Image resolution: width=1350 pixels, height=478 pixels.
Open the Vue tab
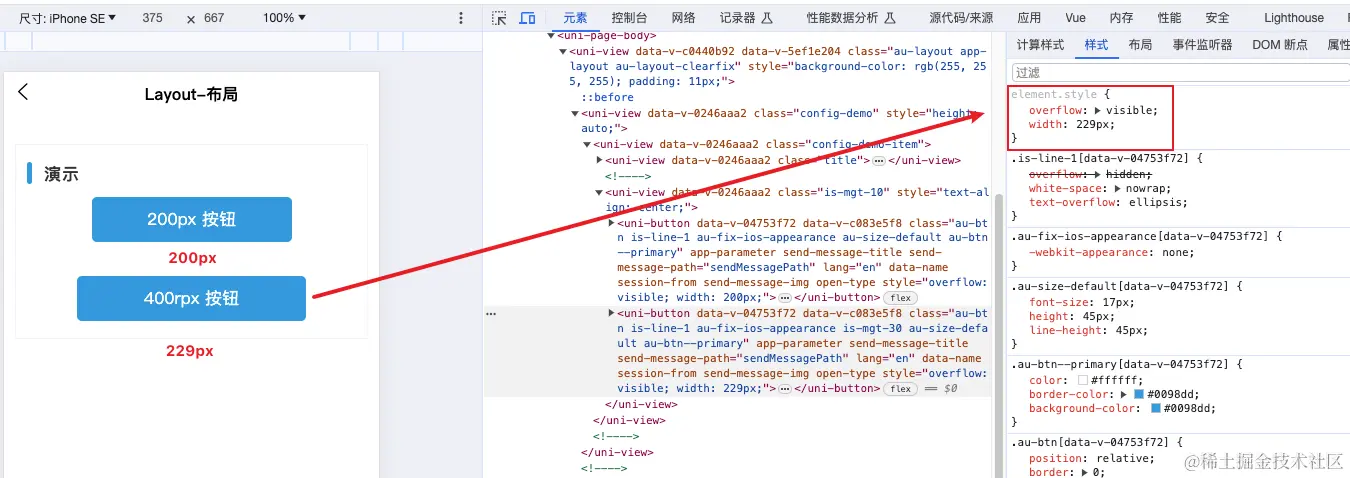[1075, 18]
